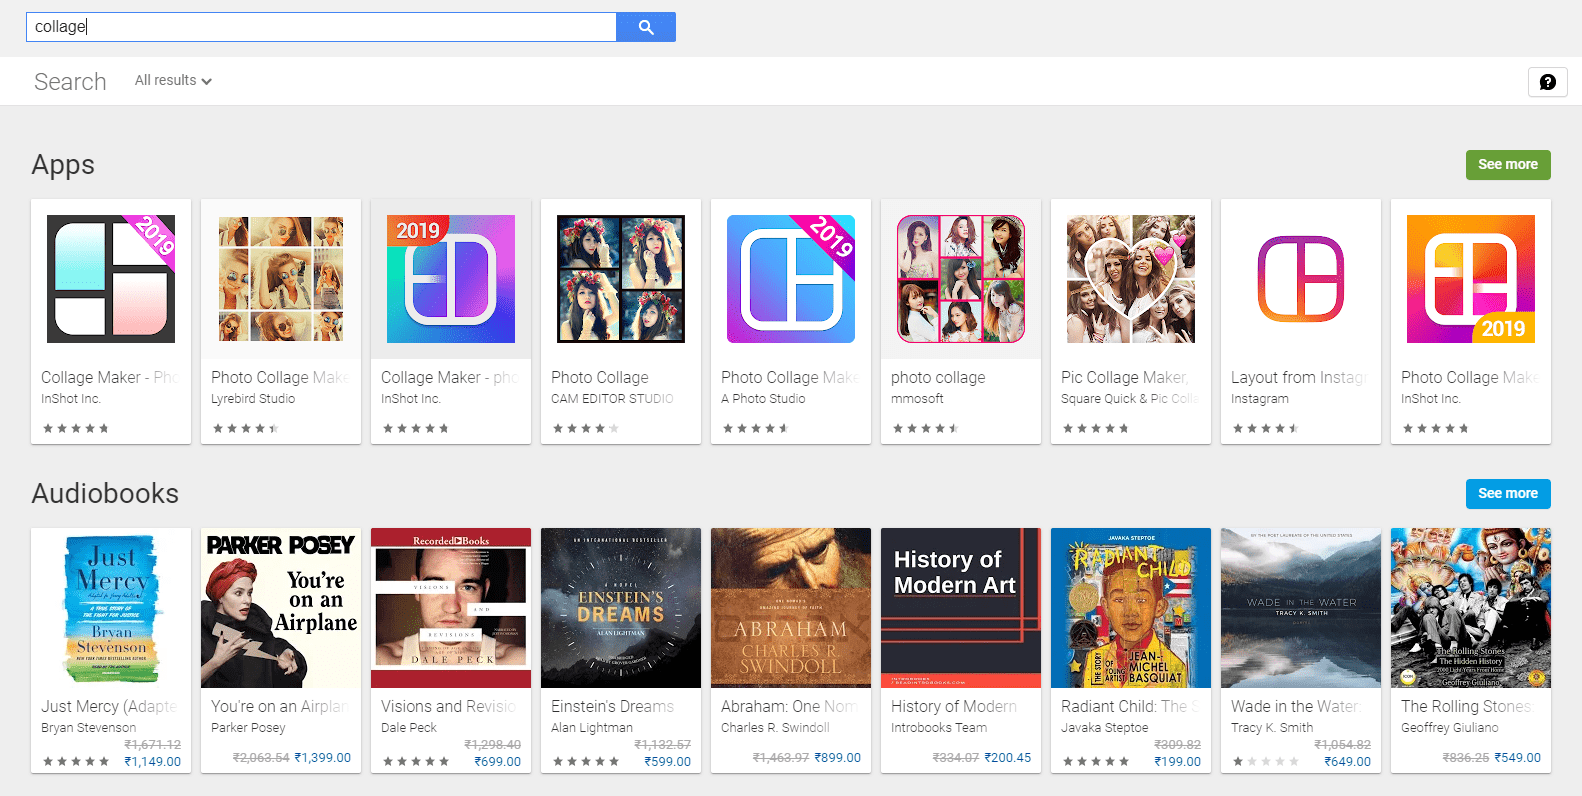
Task: Open Introbooks Team author link
Action: 939,728
